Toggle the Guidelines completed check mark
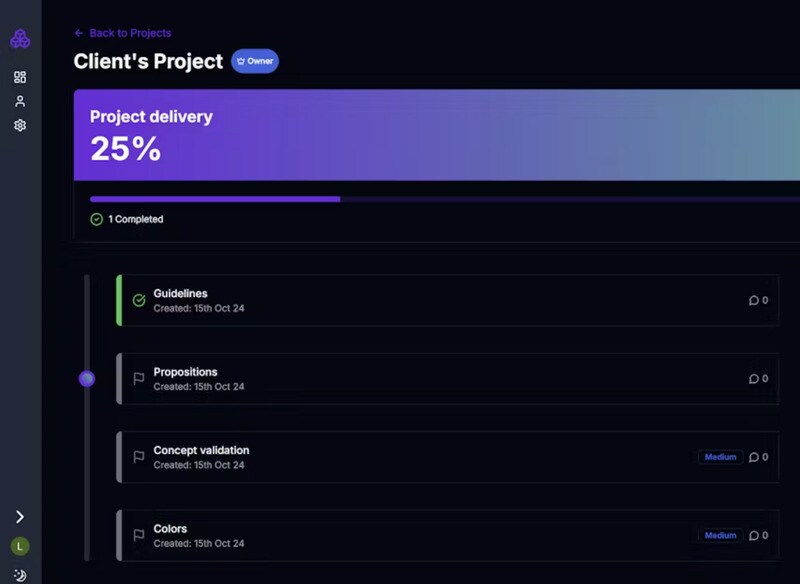 point(139,300)
